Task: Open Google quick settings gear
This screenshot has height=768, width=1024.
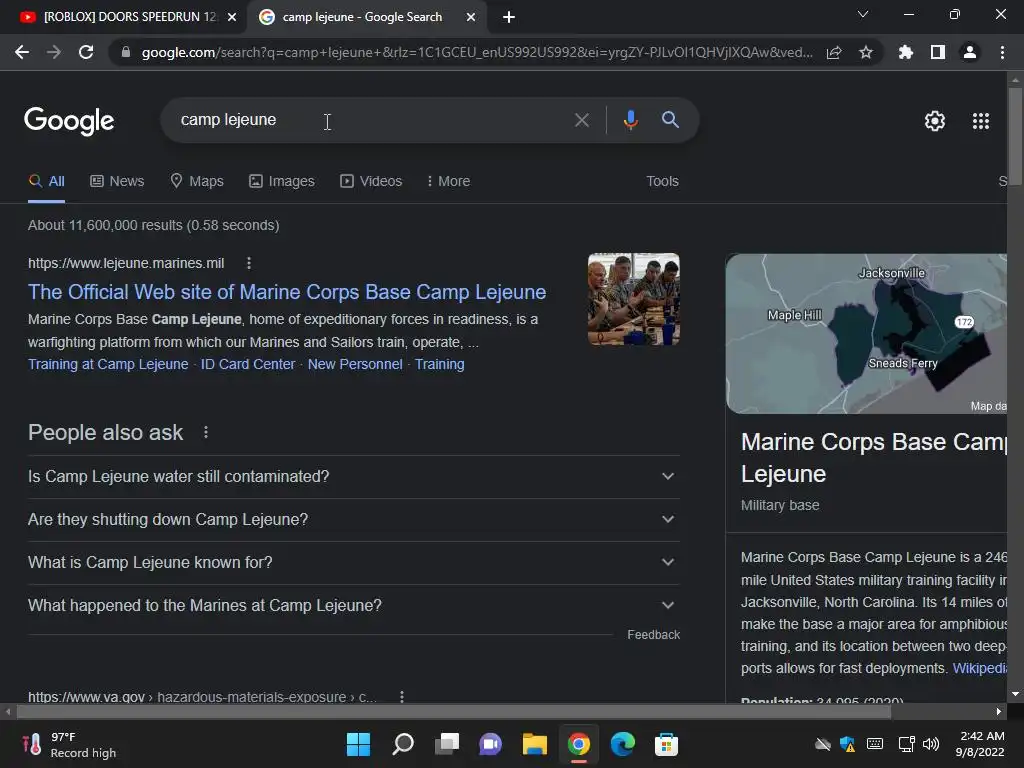Action: click(935, 121)
